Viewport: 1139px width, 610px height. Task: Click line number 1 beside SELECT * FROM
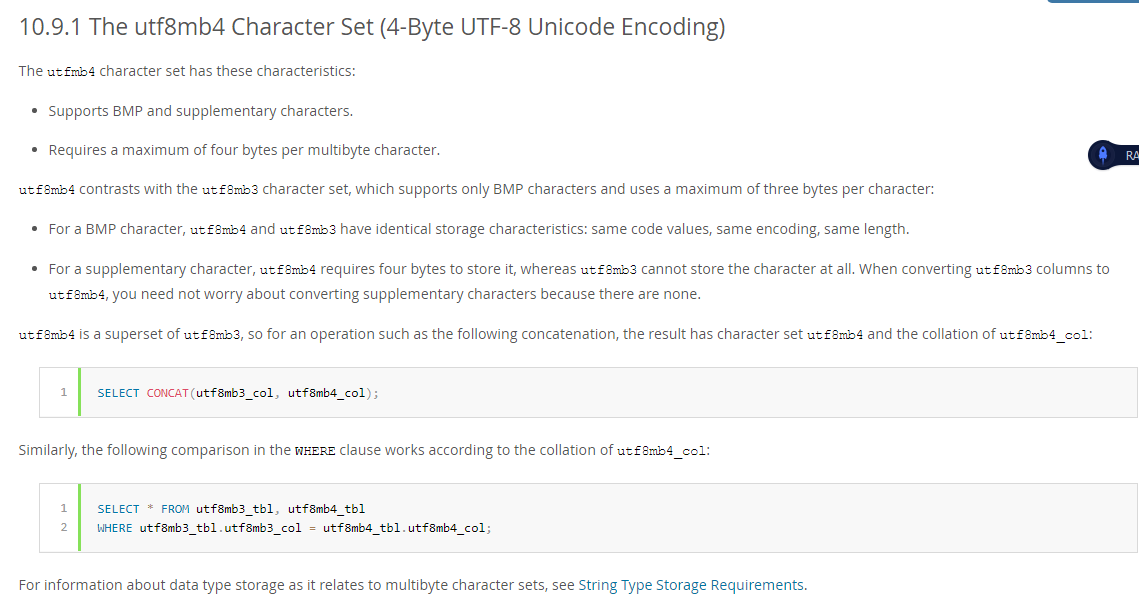click(x=63, y=508)
